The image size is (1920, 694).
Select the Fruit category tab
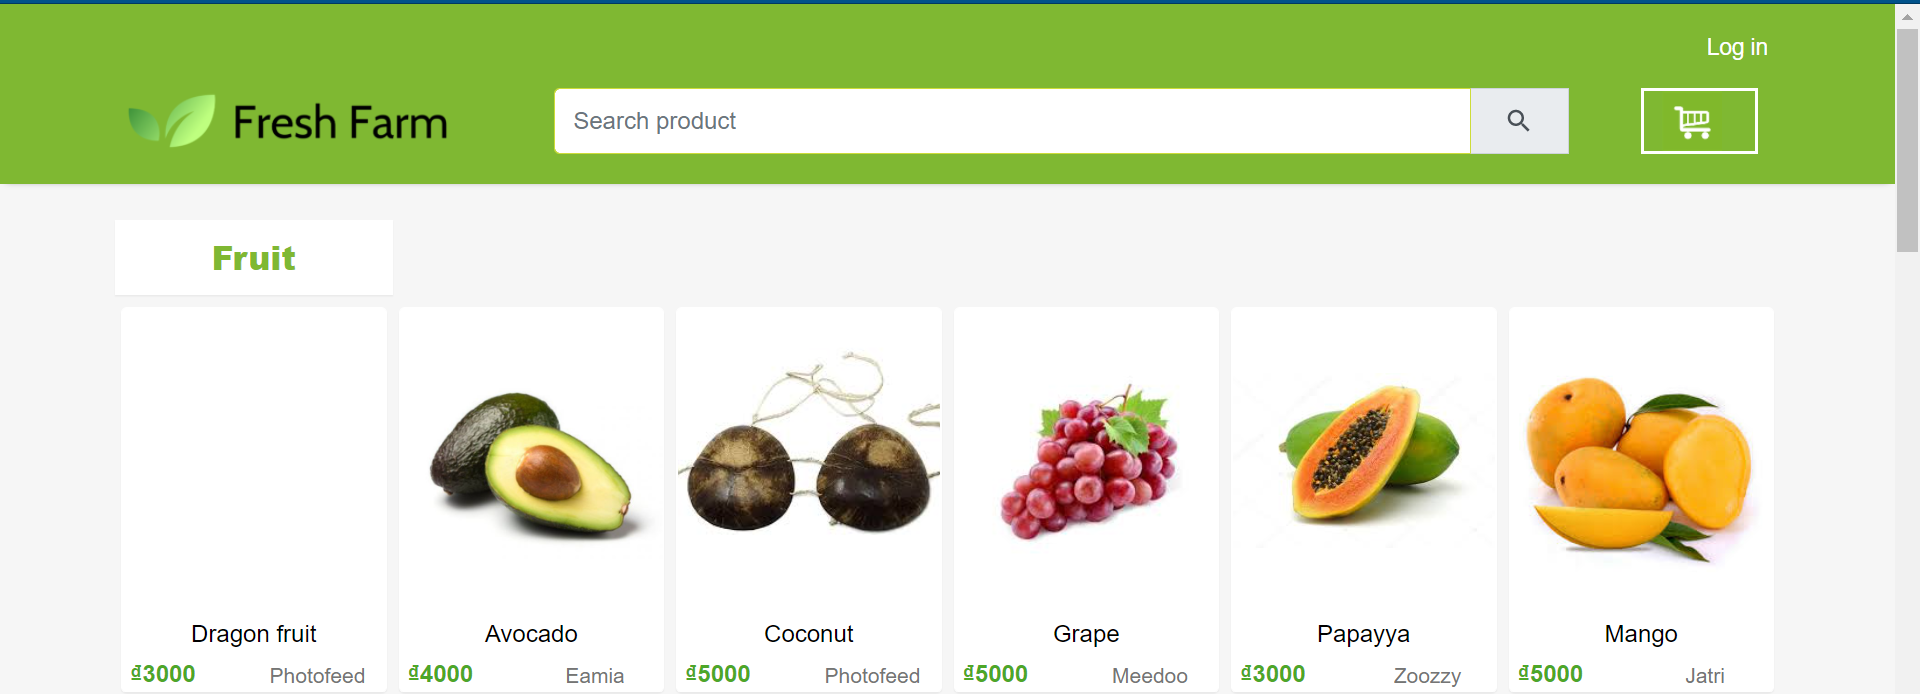point(254,258)
